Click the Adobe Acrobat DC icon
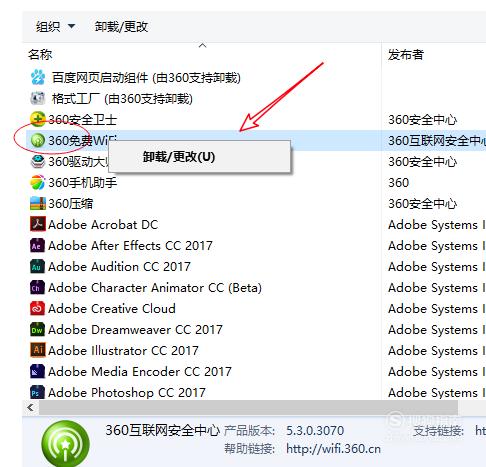486x467 pixels. click(38, 224)
